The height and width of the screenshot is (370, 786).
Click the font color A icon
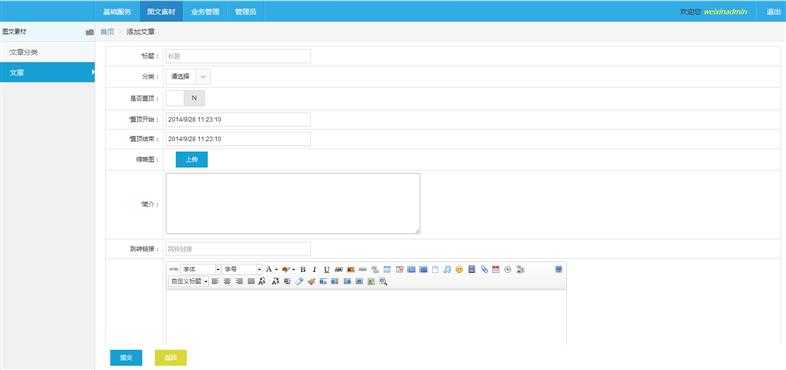click(x=269, y=269)
